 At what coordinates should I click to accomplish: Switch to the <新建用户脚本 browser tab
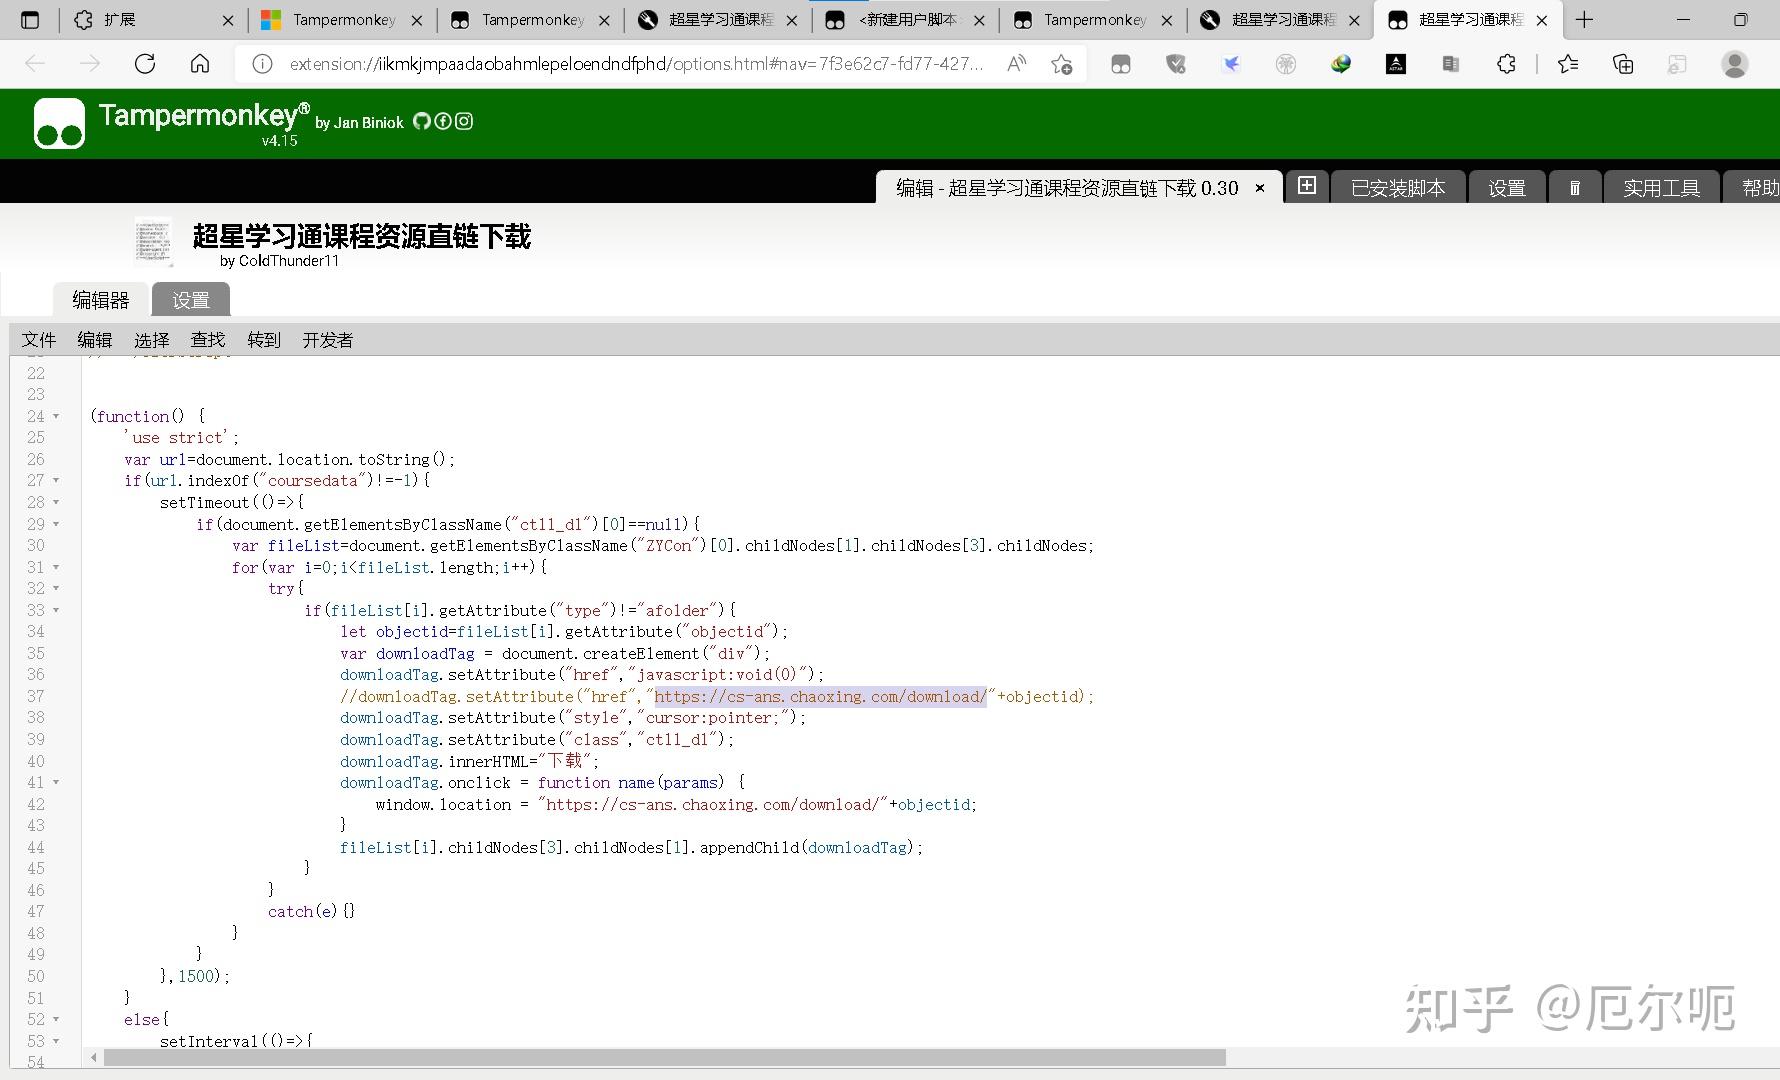click(x=905, y=20)
